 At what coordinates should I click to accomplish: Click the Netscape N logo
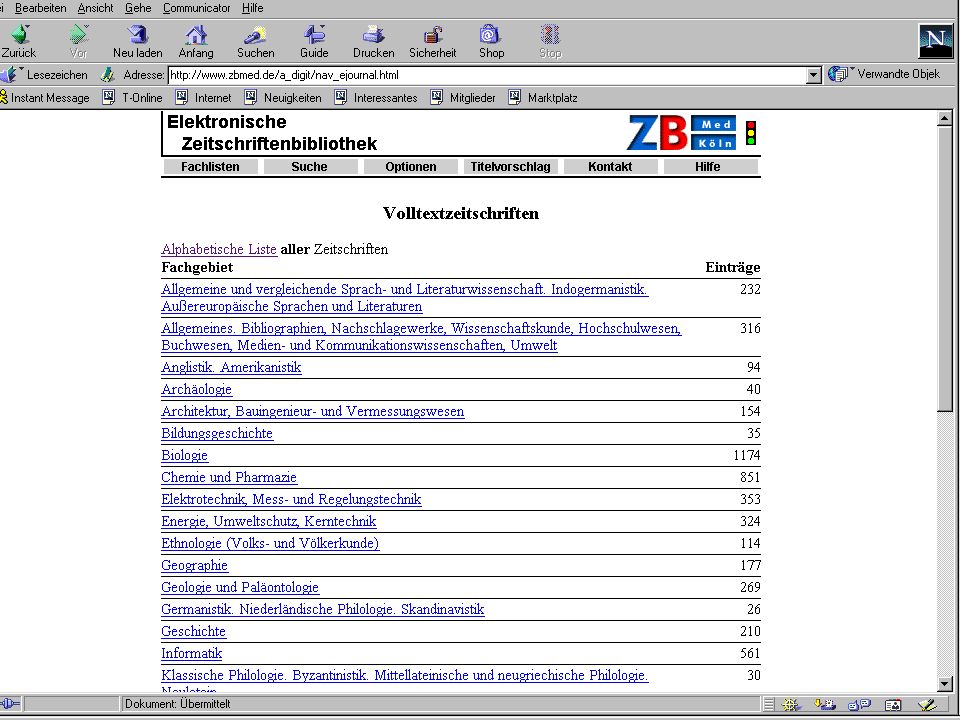tap(936, 41)
